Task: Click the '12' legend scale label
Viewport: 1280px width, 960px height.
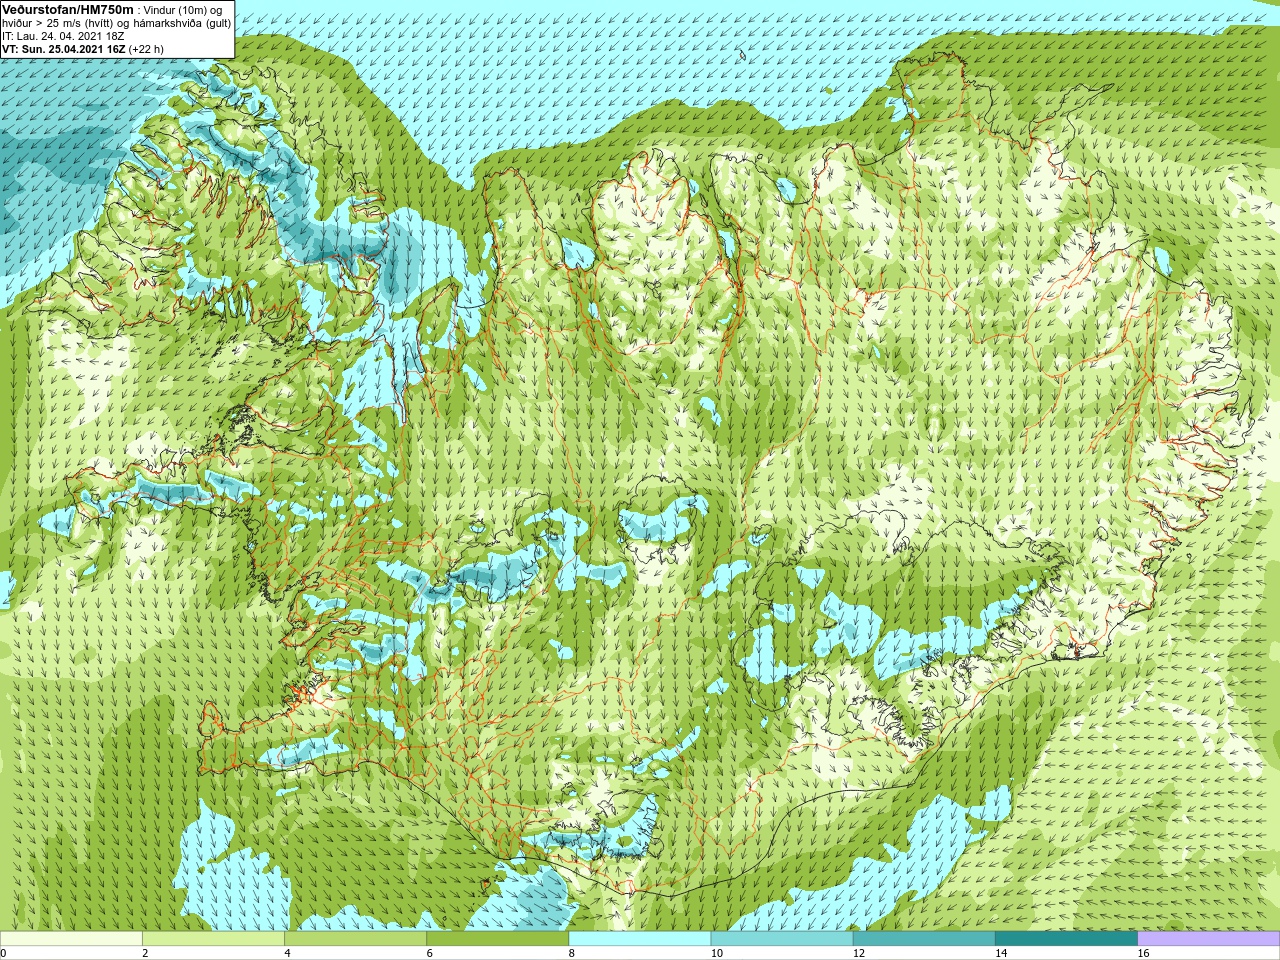Action: [x=858, y=953]
